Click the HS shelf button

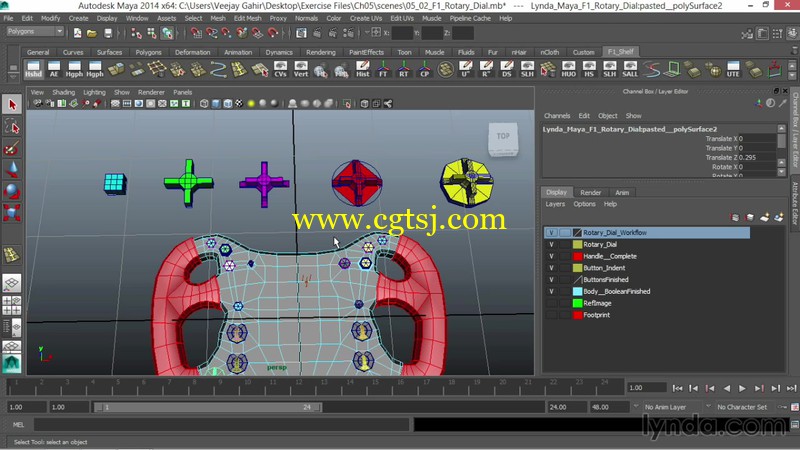click(x=589, y=69)
